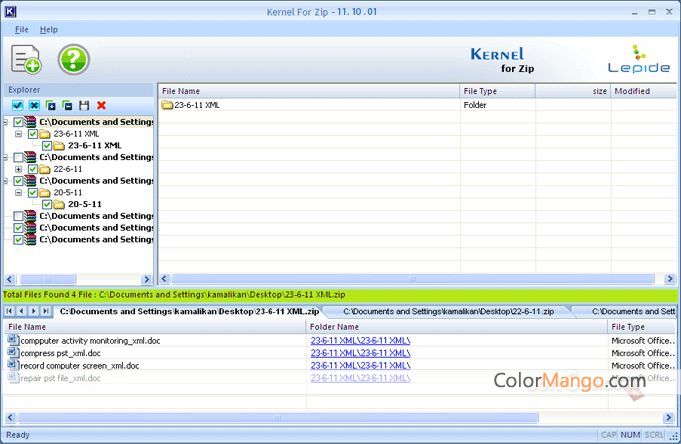Click the Collapse All tree icon
Screen dimensions: 681x444
[67, 105]
